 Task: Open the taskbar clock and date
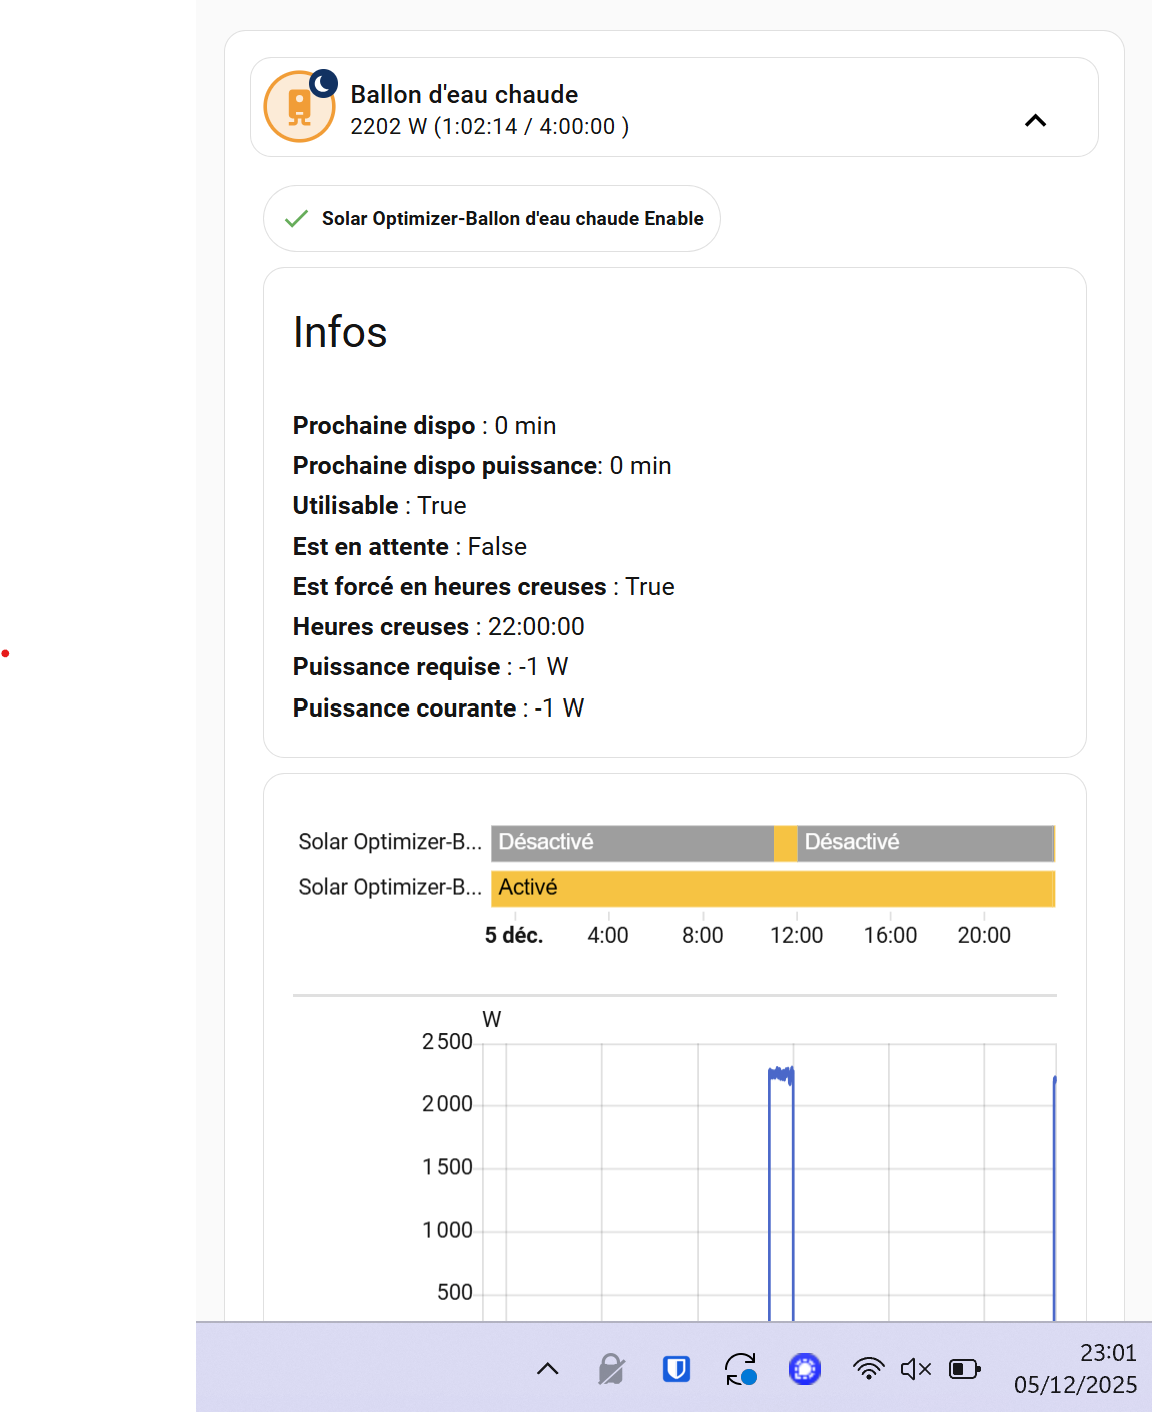tap(1075, 1369)
